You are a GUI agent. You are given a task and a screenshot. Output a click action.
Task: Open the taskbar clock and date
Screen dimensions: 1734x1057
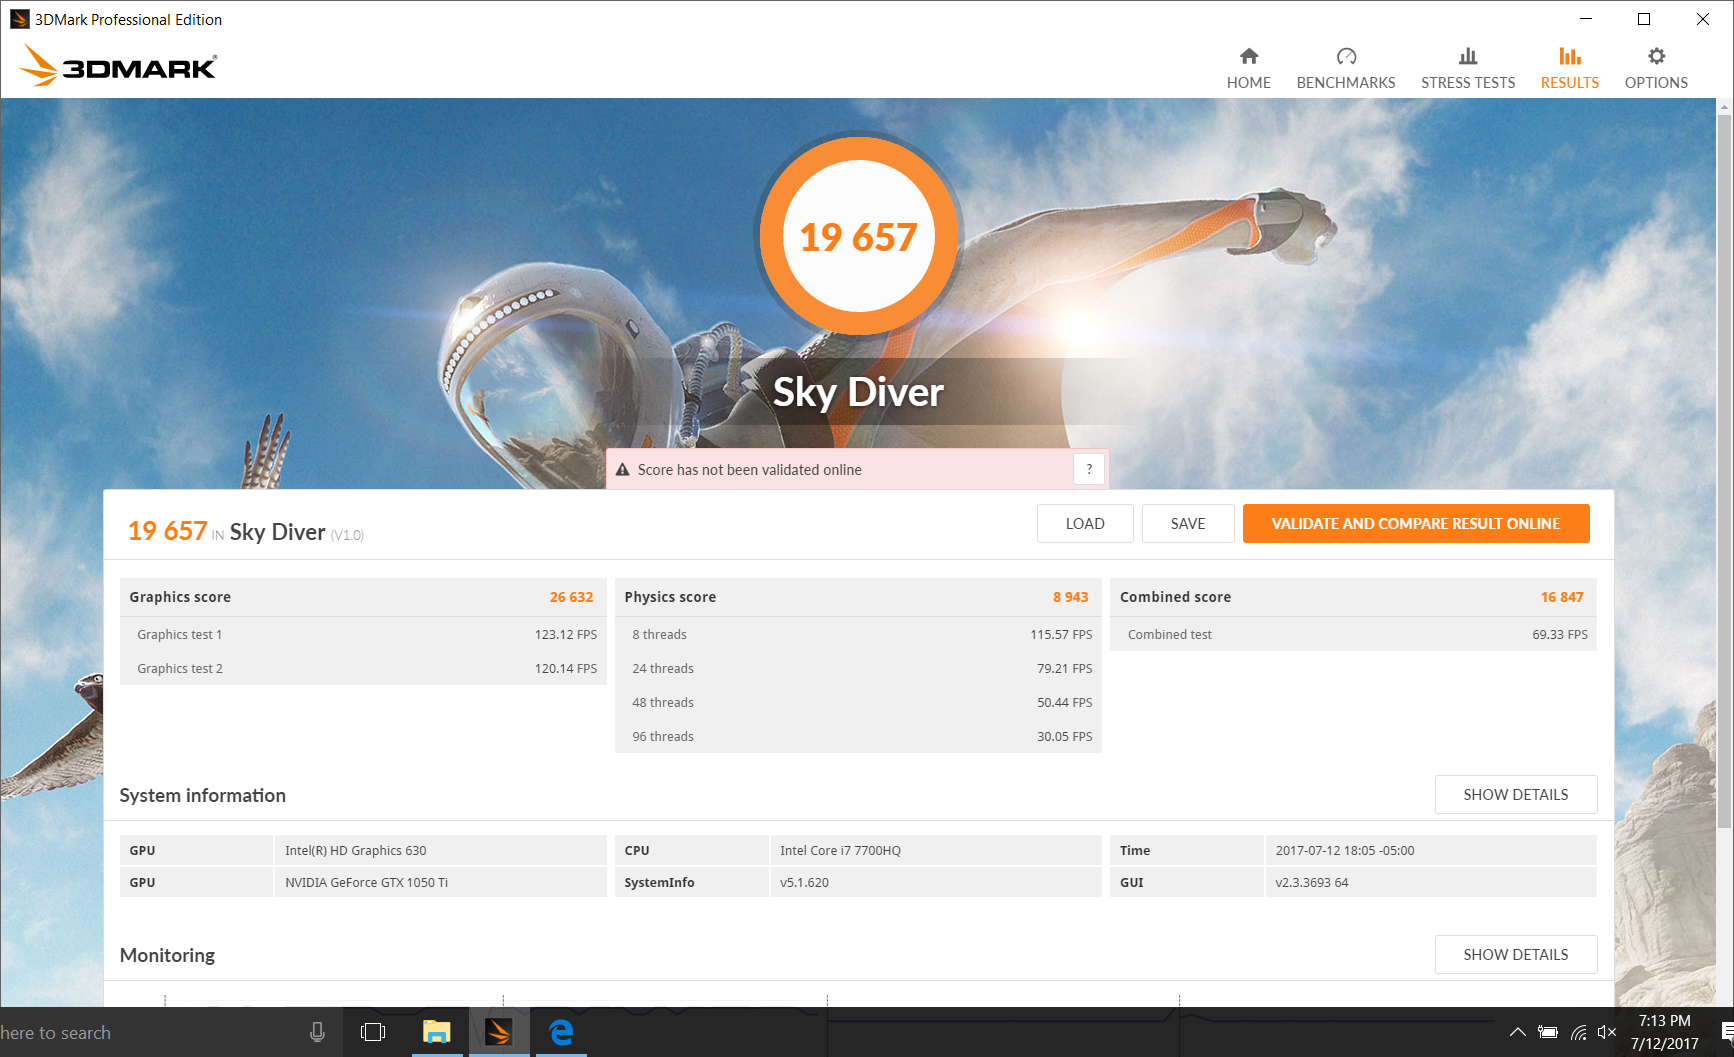[1664, 1032]
